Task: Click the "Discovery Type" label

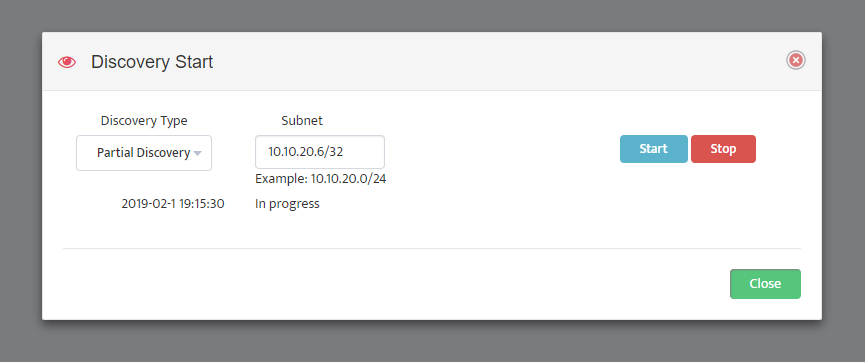Action: (144, 120)
